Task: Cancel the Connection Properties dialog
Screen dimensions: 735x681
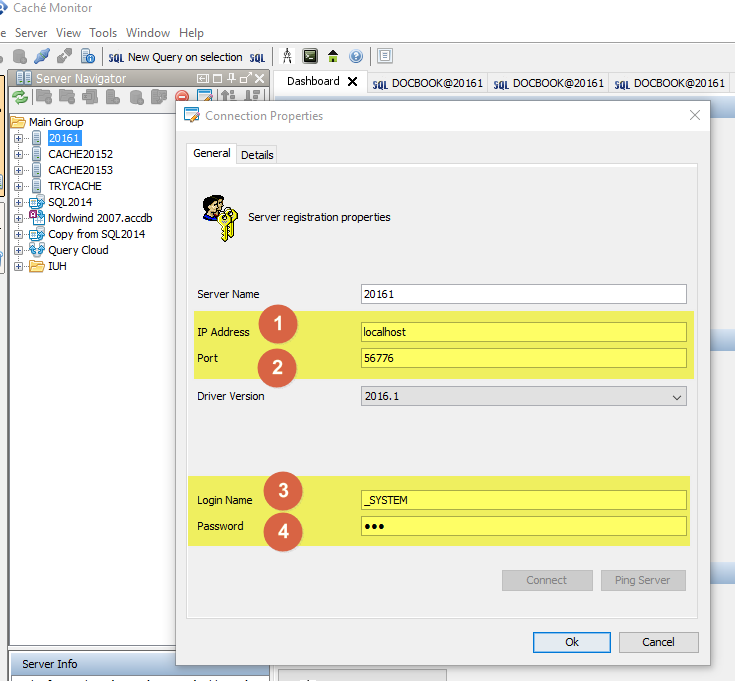Action: pos(658,642)
